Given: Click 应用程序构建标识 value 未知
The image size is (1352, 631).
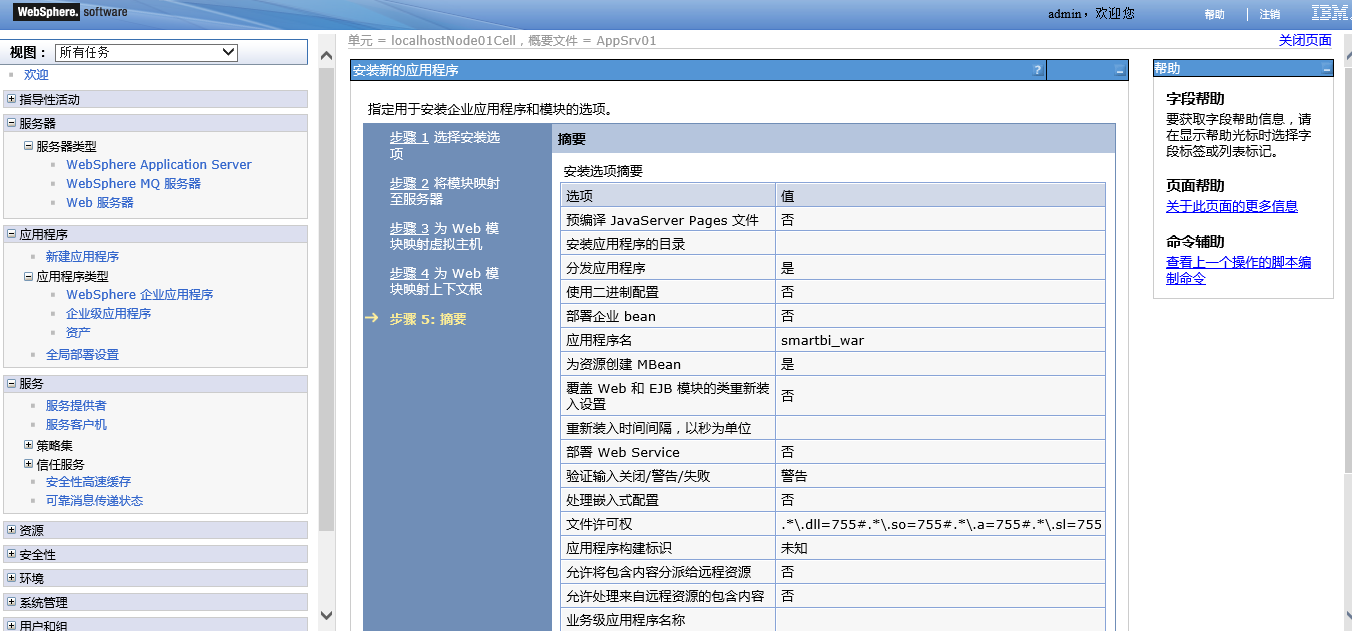Looking at the screenshot, I should coord(794,548).
